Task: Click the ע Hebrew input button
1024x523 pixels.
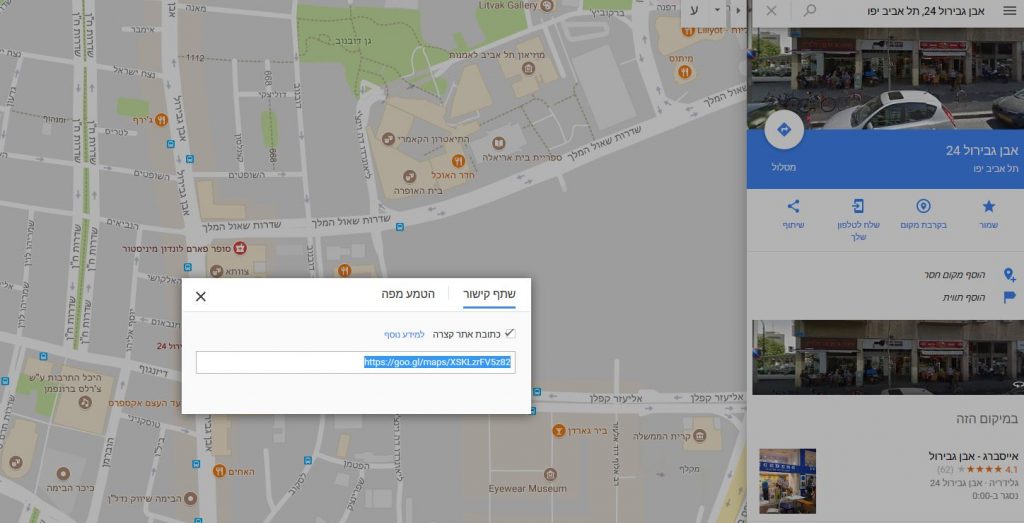Action: tap(695, 10)
